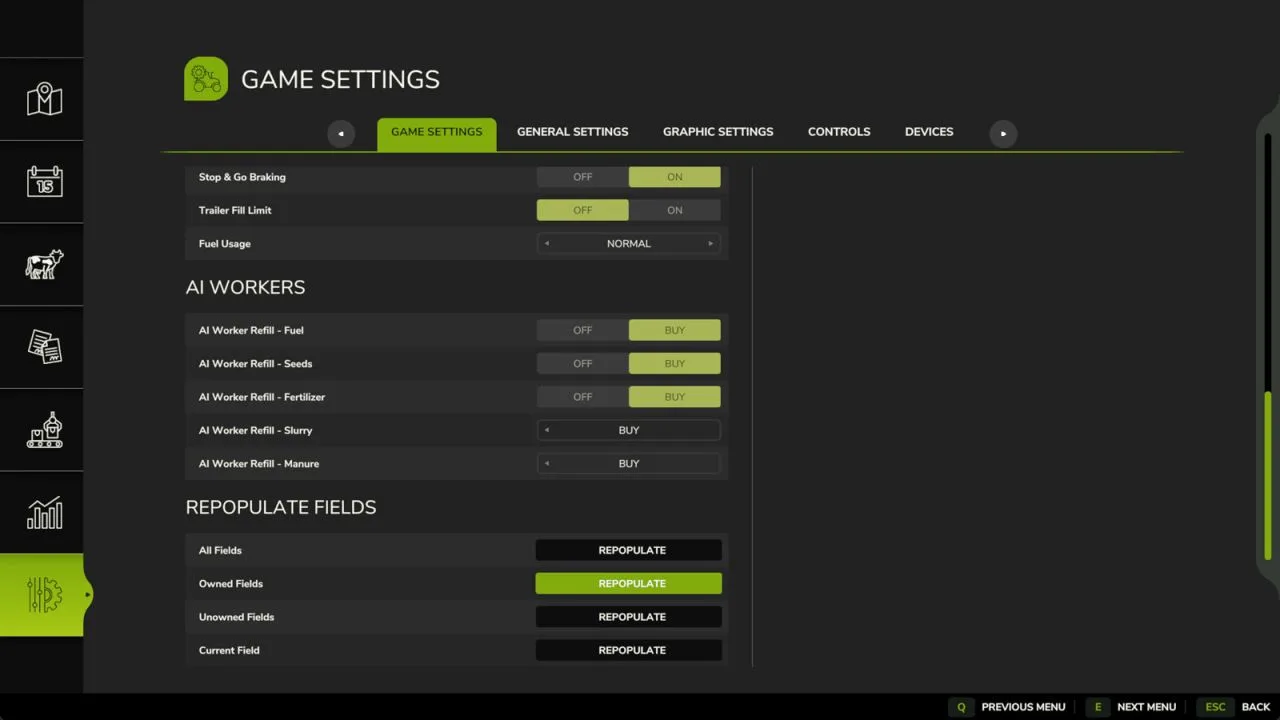The width and height of the screenshot is (1280, 720).
Task: Open the calendar sidebar icon
Action: pos(44,181)
